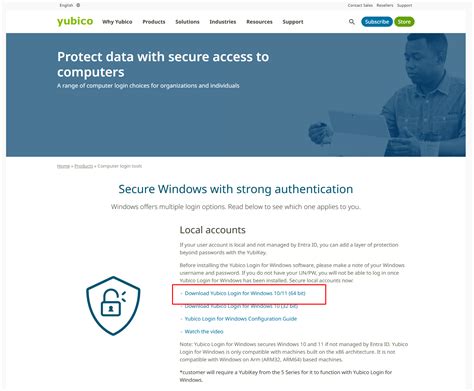Image resolution: width=474 pixels, height=391 pixels.
Task: Click the Home breadcrumb link
Action: tap(63, 166)
